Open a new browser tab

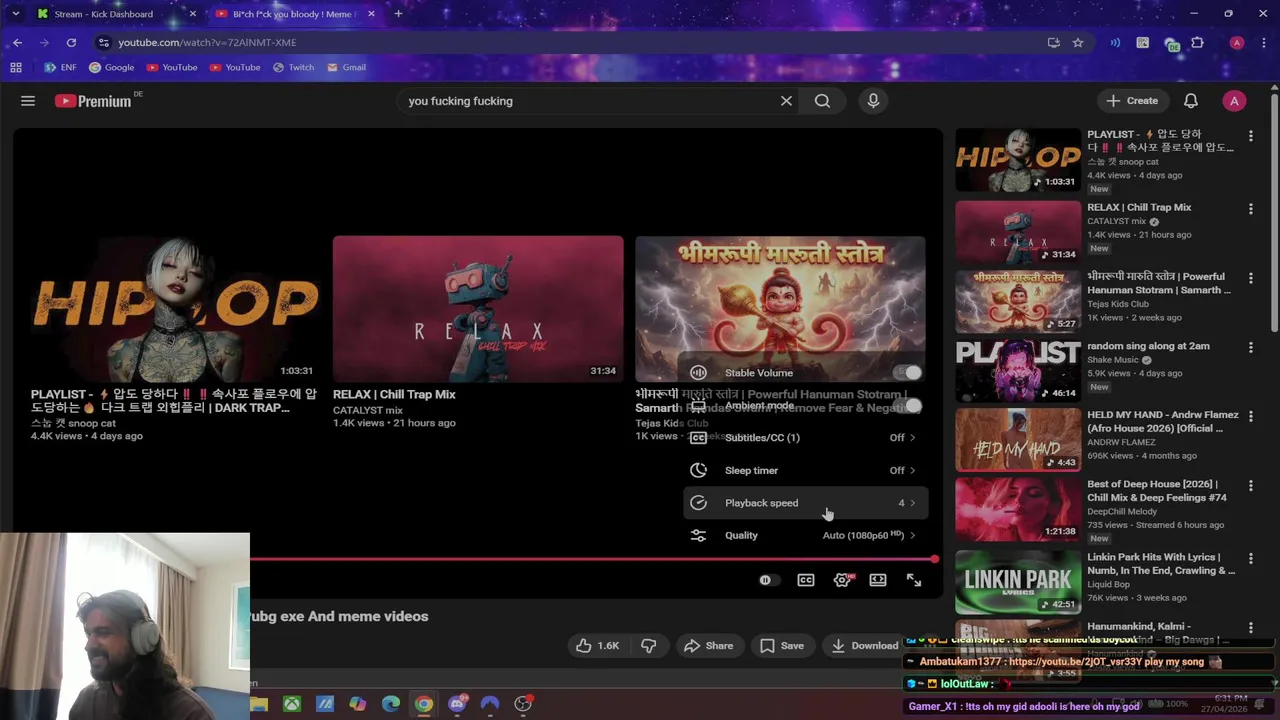pos(398,14)
